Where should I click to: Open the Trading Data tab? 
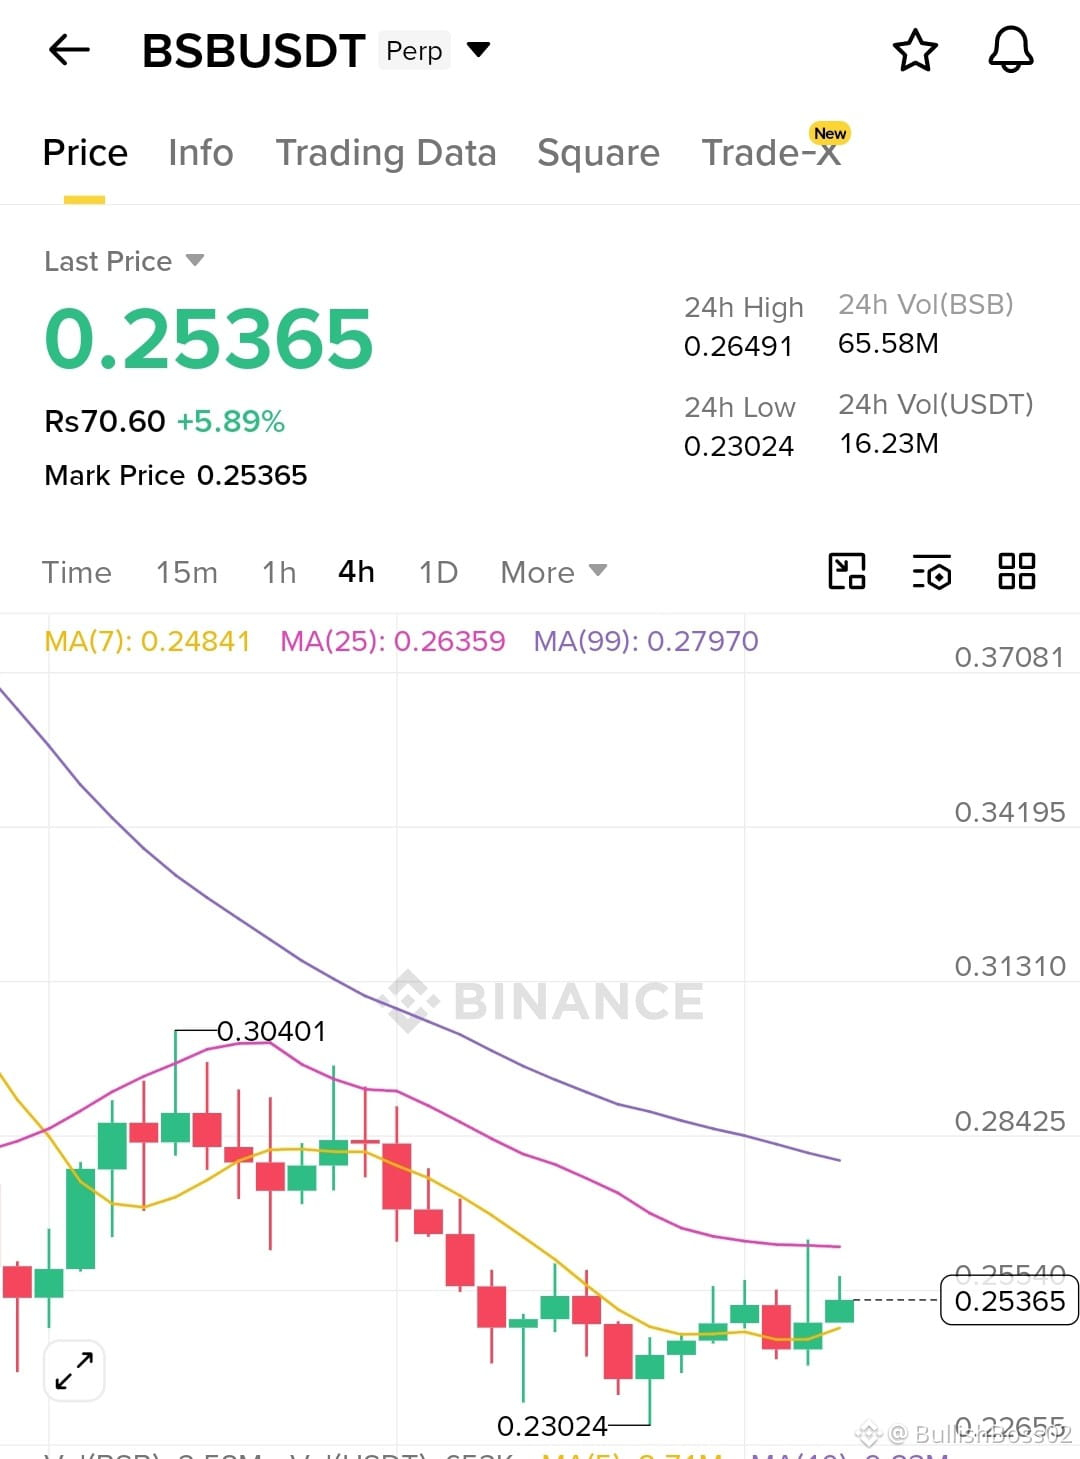(386, 153)
